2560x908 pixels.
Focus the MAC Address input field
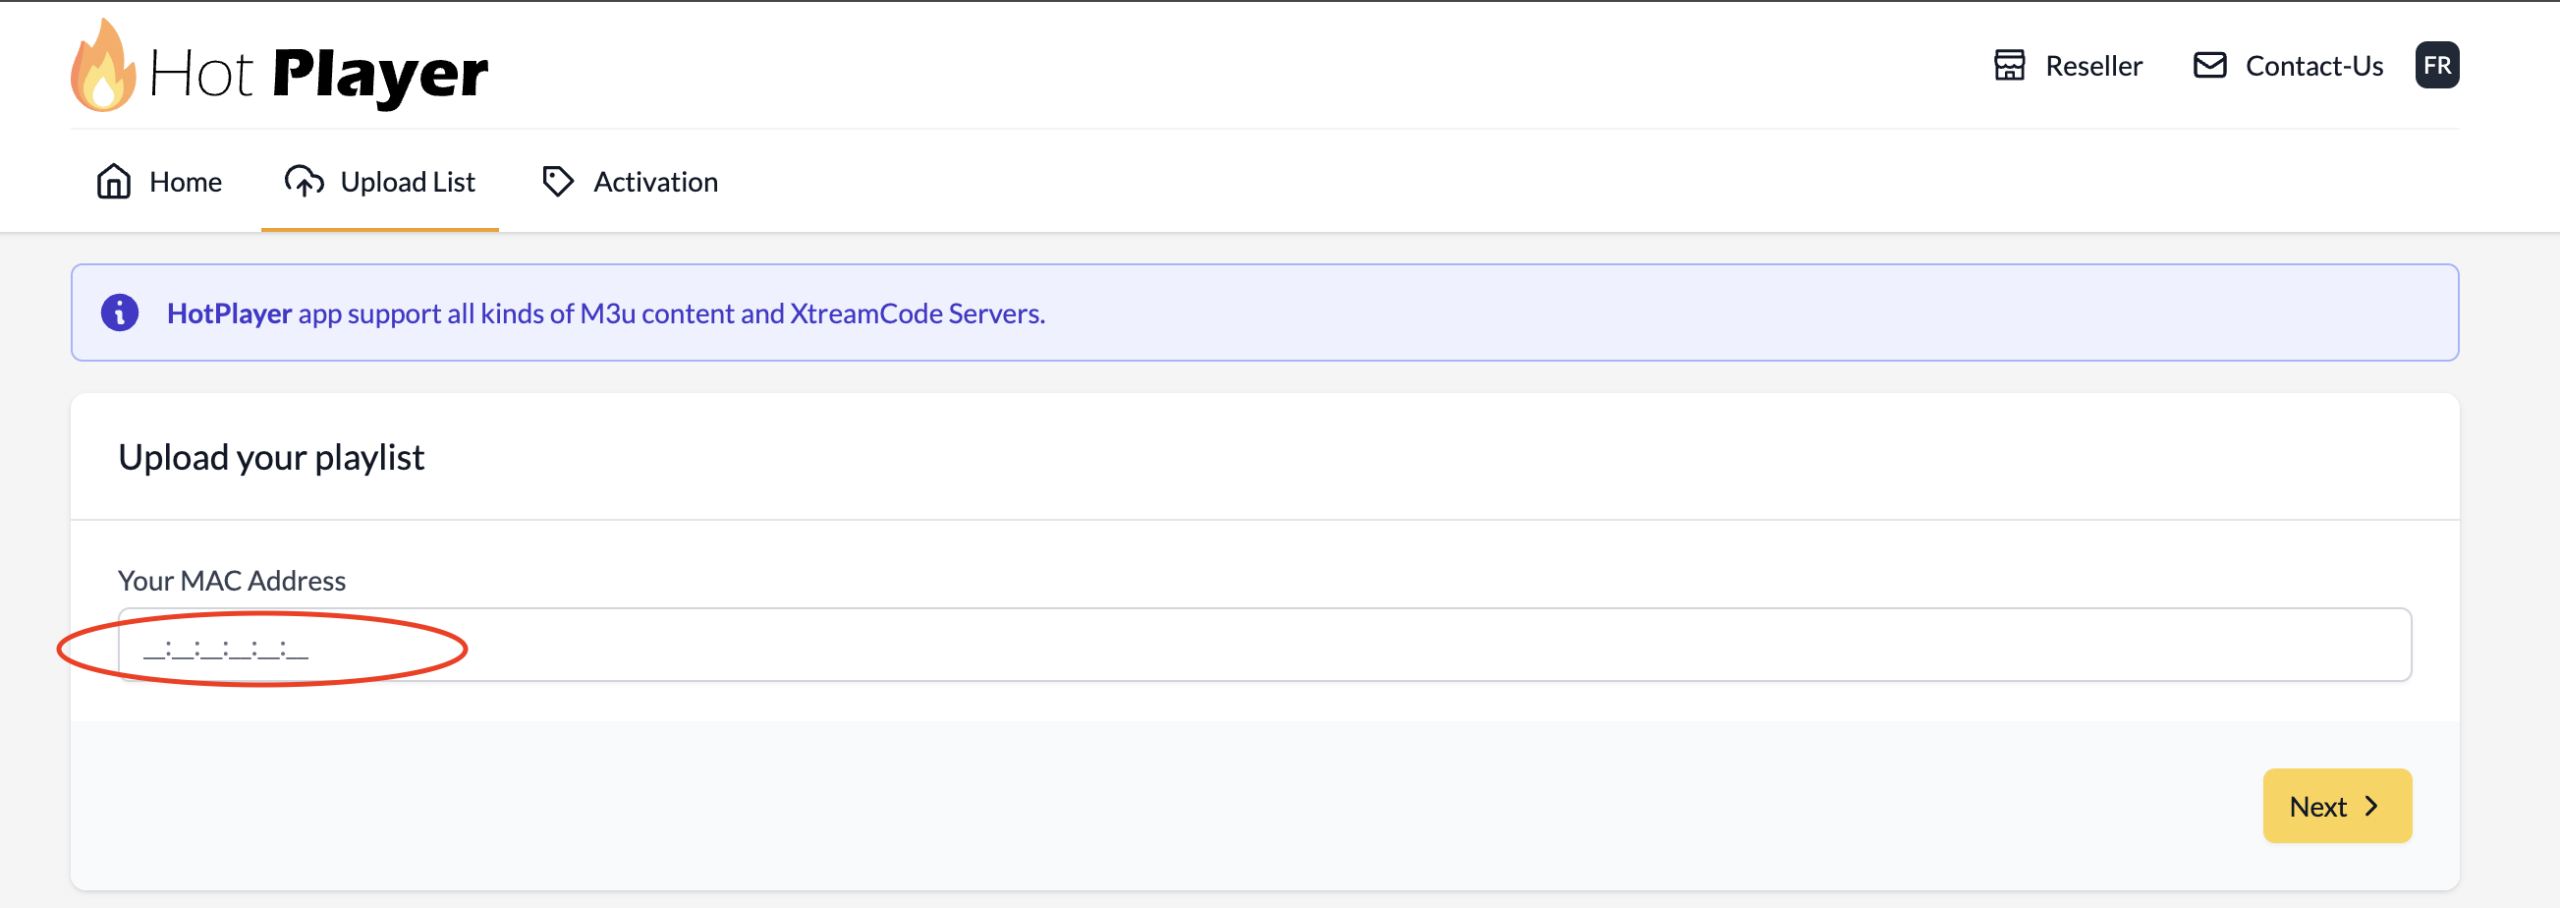[x=1265, y=645]
